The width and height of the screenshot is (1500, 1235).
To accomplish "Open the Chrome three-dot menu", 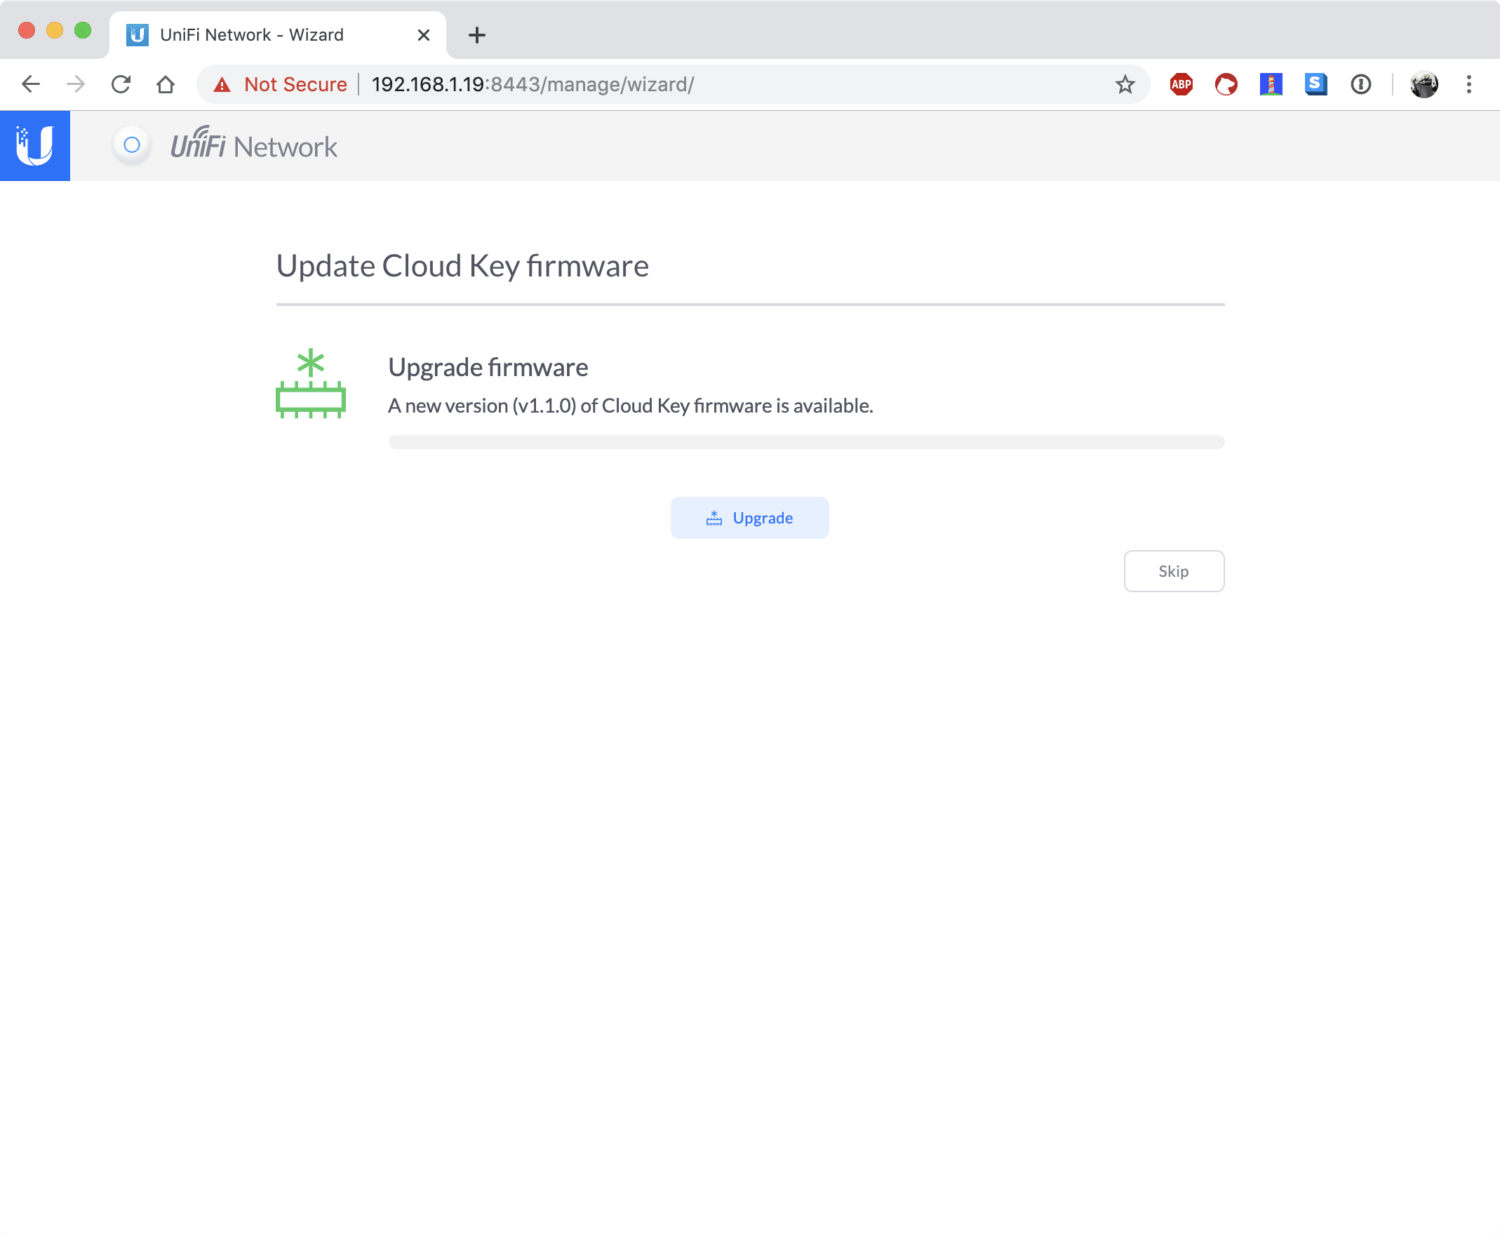I will click(1469, 84).
